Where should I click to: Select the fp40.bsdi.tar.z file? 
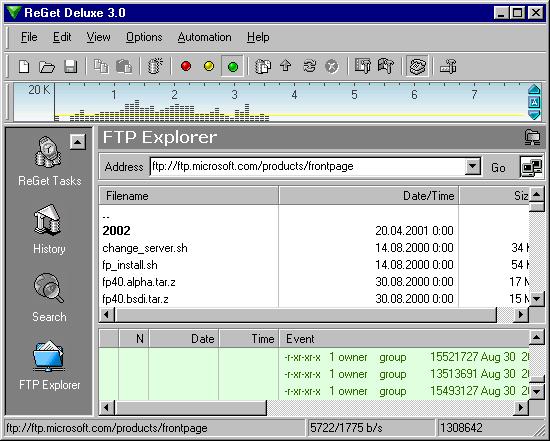135,299
